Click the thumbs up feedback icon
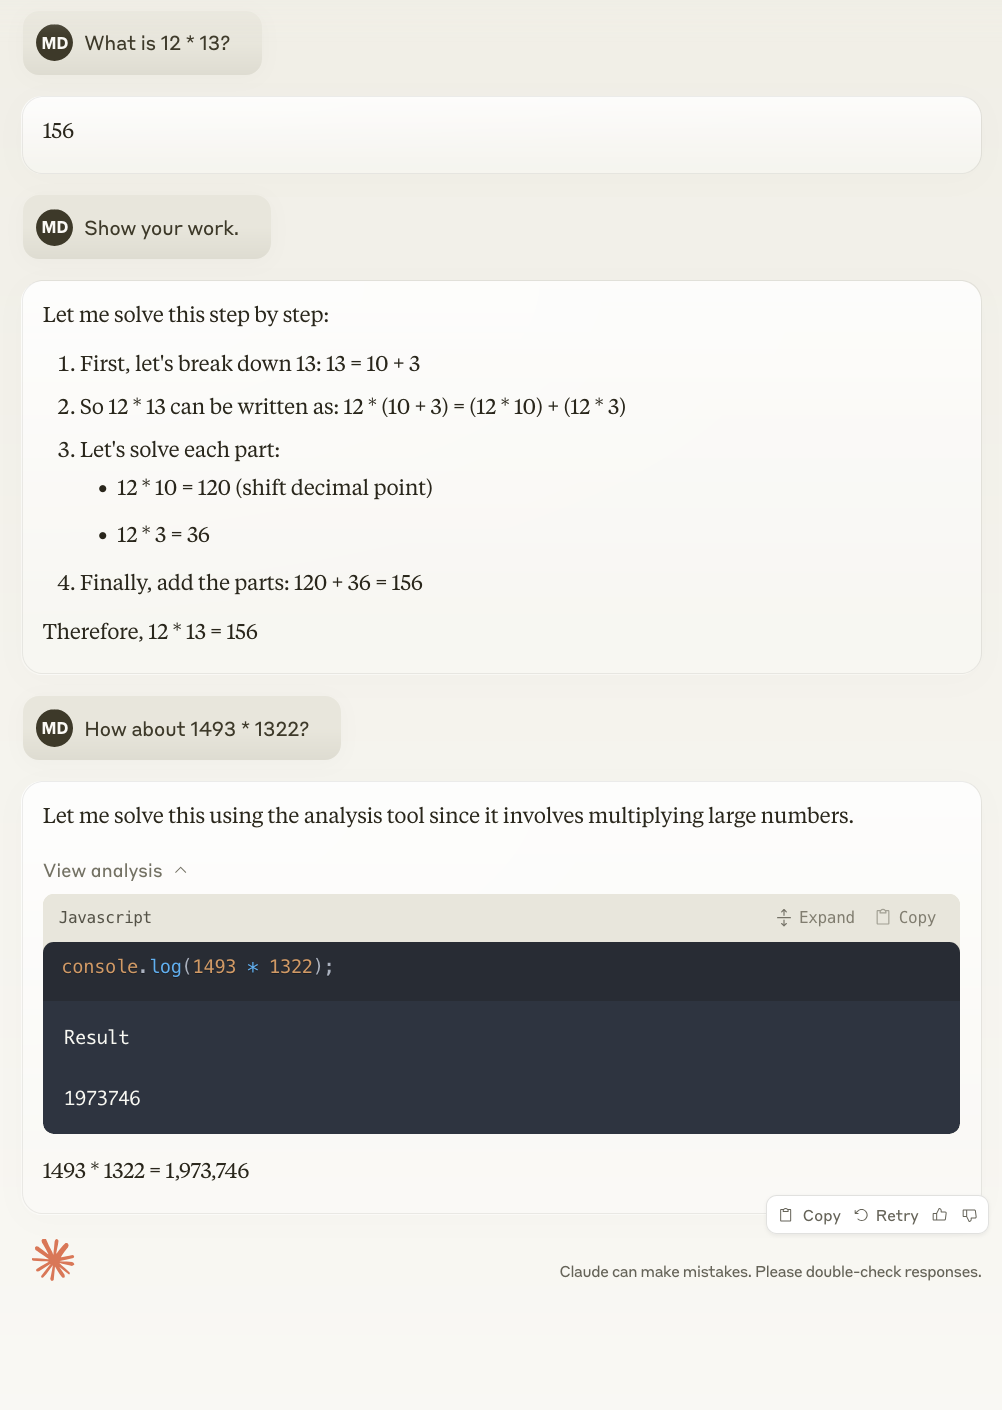Screen dimensions: 1002x1410 click(x=939, y=1215)
